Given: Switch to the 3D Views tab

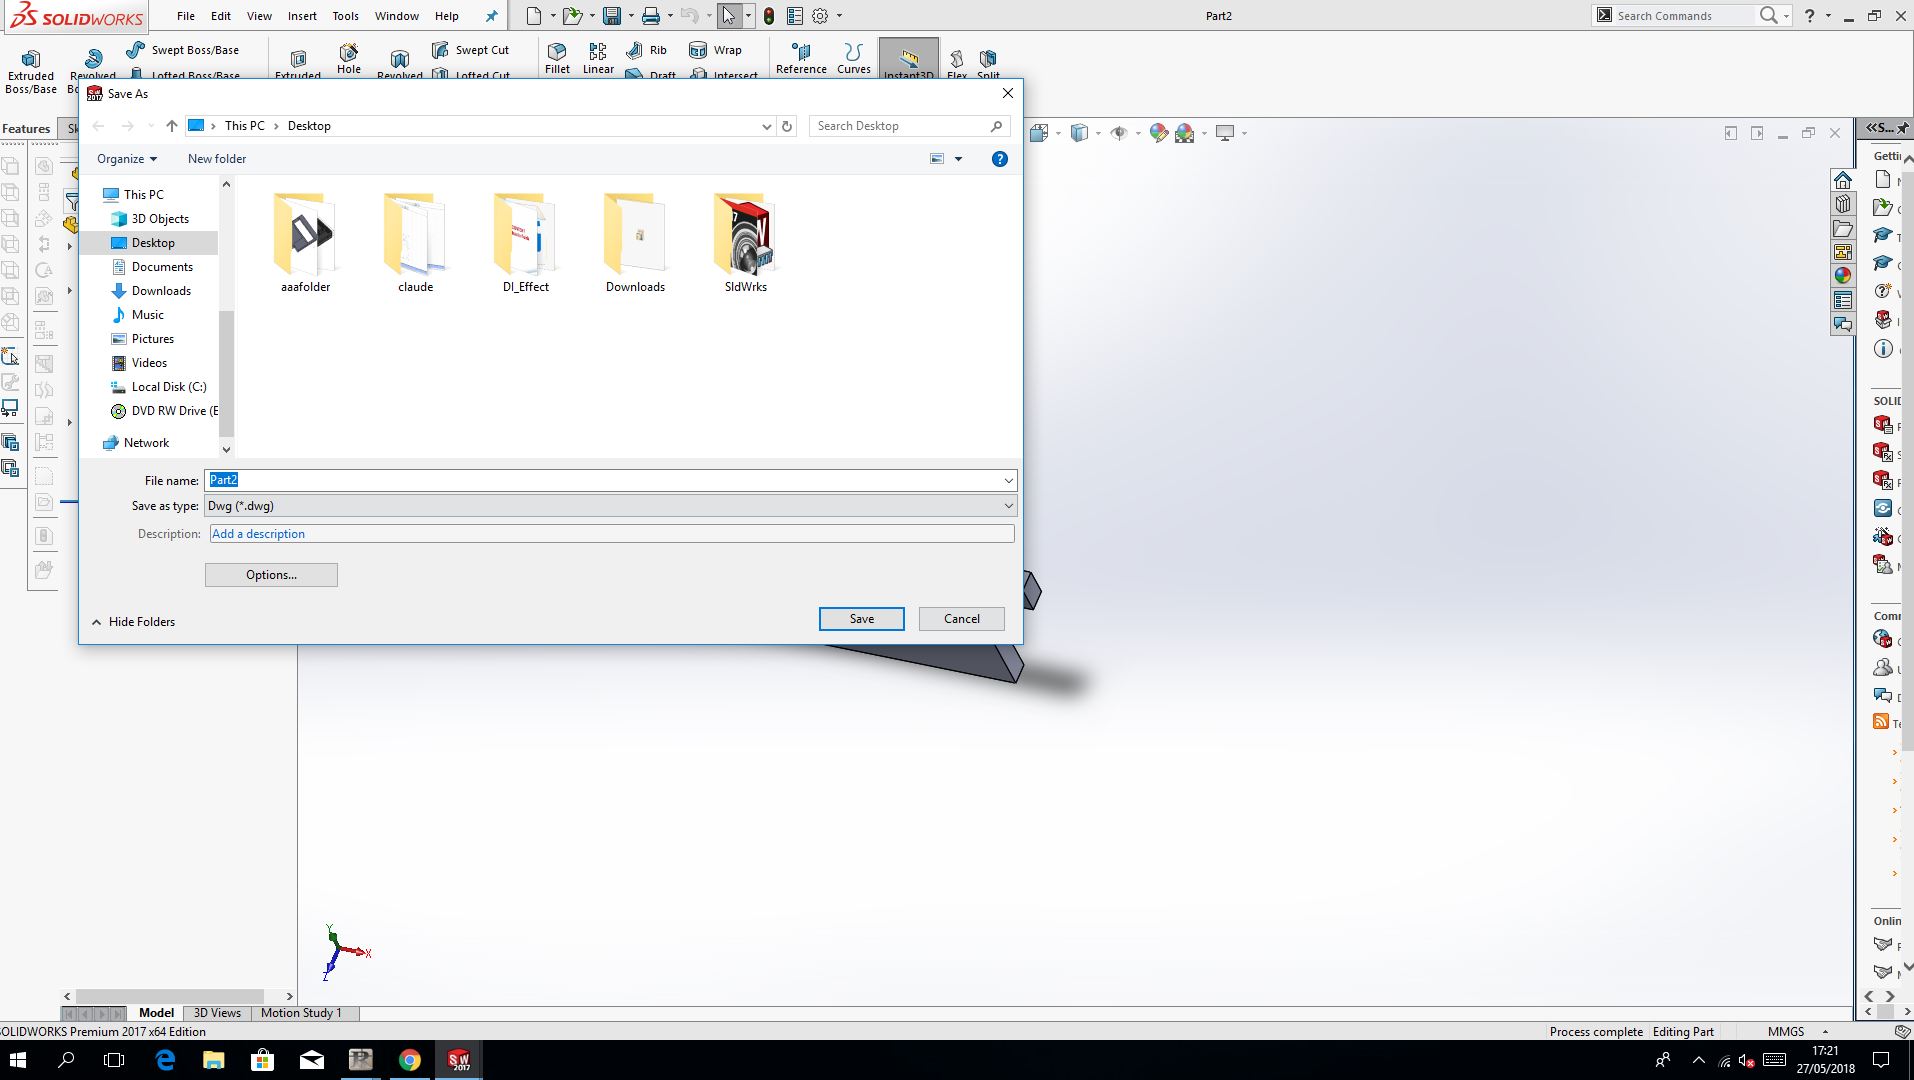Looking at the screenshot, I should [x=217, y=1013].
